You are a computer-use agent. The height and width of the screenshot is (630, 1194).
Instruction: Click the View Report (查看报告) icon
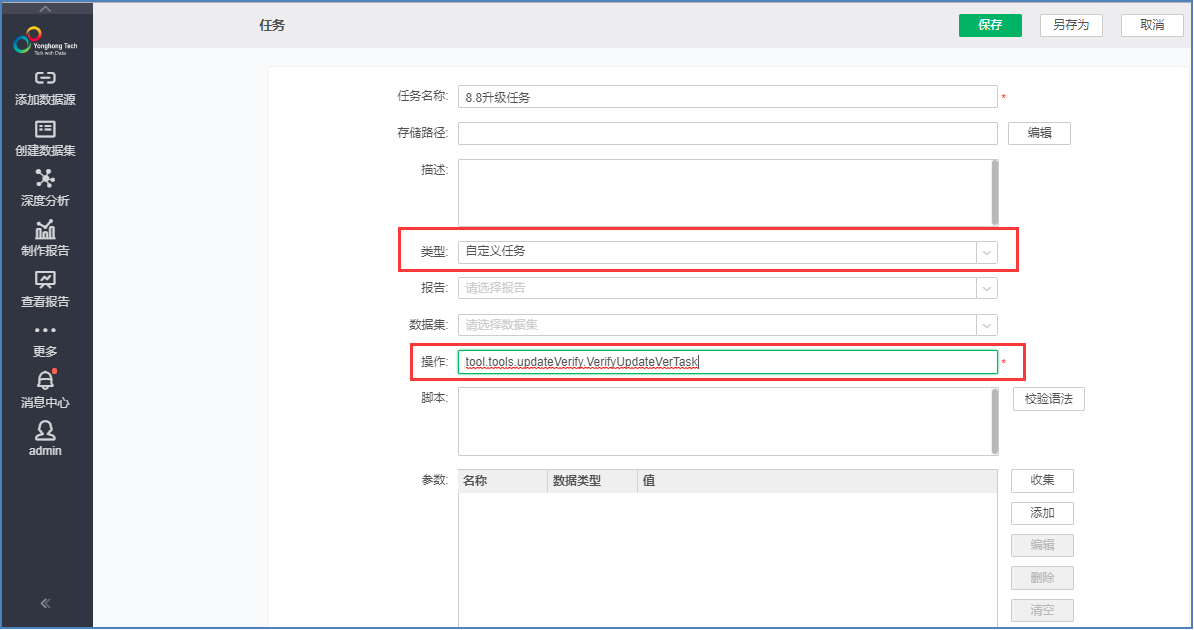(45, 280)
